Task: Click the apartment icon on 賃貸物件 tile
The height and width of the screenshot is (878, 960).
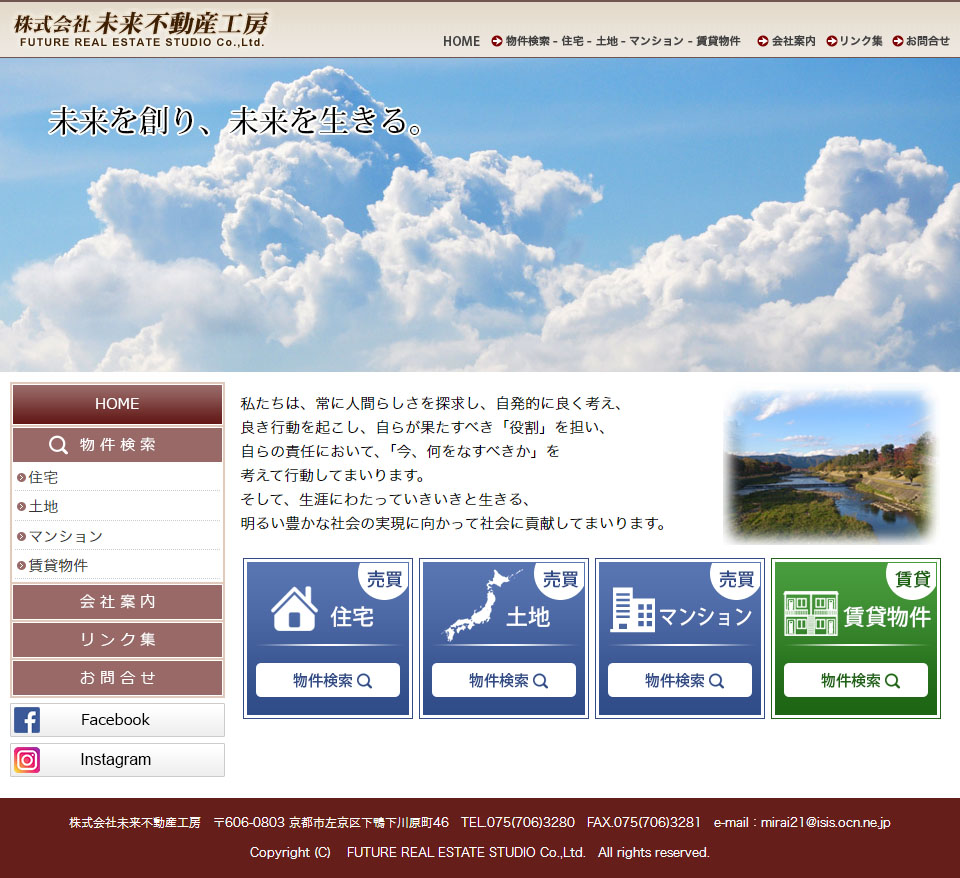Action: tap(810, 613)
